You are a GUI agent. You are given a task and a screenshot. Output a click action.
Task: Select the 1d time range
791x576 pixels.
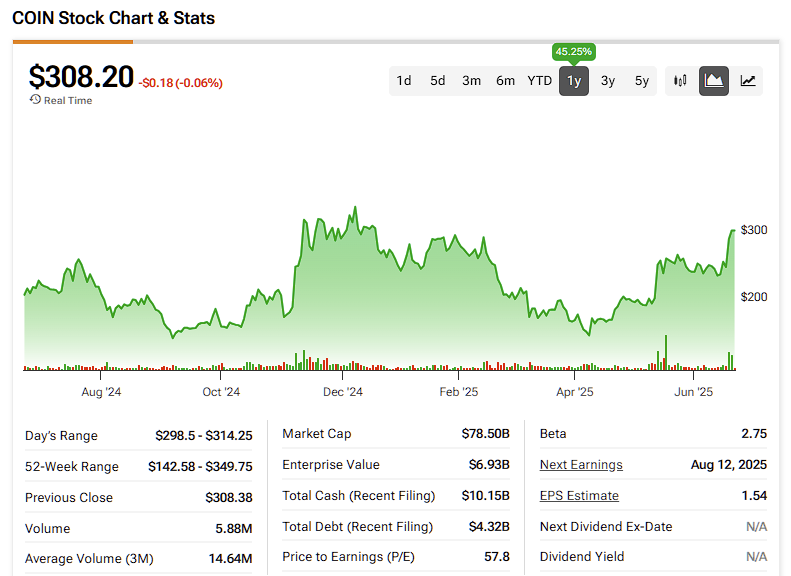[404, 81]
